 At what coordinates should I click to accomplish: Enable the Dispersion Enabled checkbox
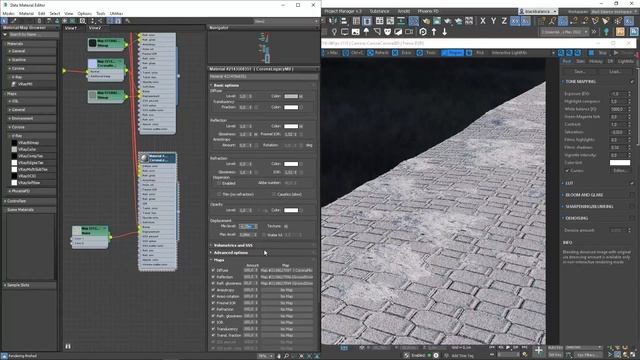pos(219,183)
